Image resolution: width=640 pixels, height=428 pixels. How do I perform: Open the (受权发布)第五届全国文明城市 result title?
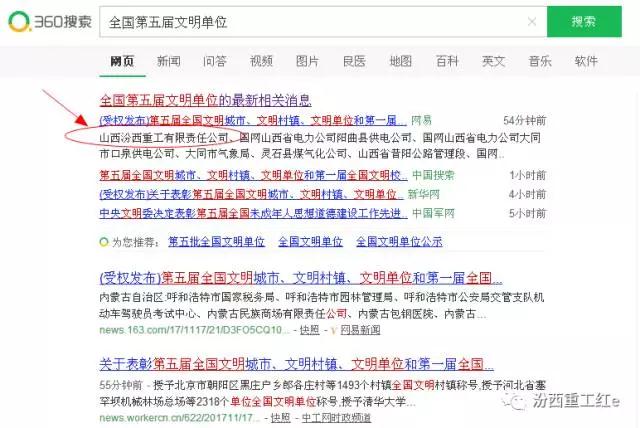[x=301, y=278]
